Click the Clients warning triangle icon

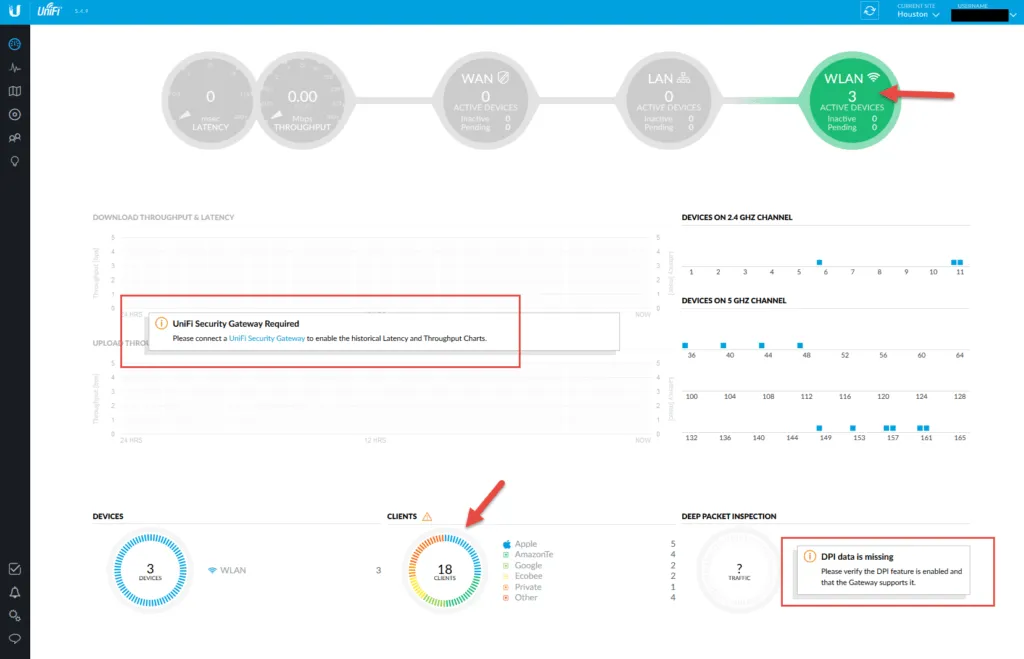(427, 517)
